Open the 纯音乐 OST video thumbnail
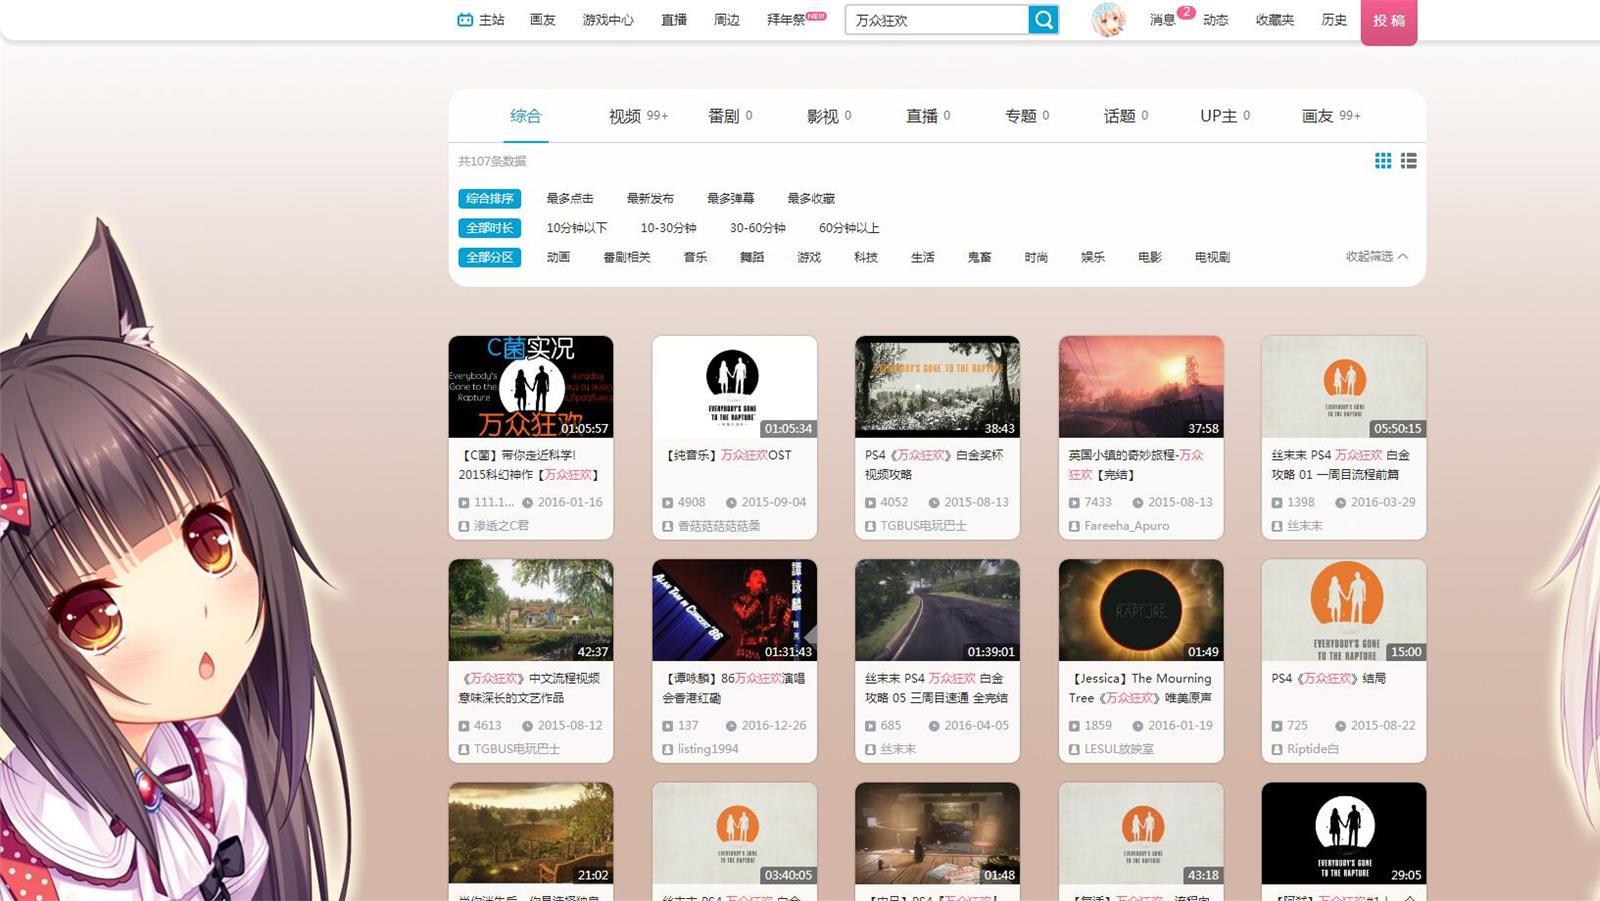 point(734,387)
